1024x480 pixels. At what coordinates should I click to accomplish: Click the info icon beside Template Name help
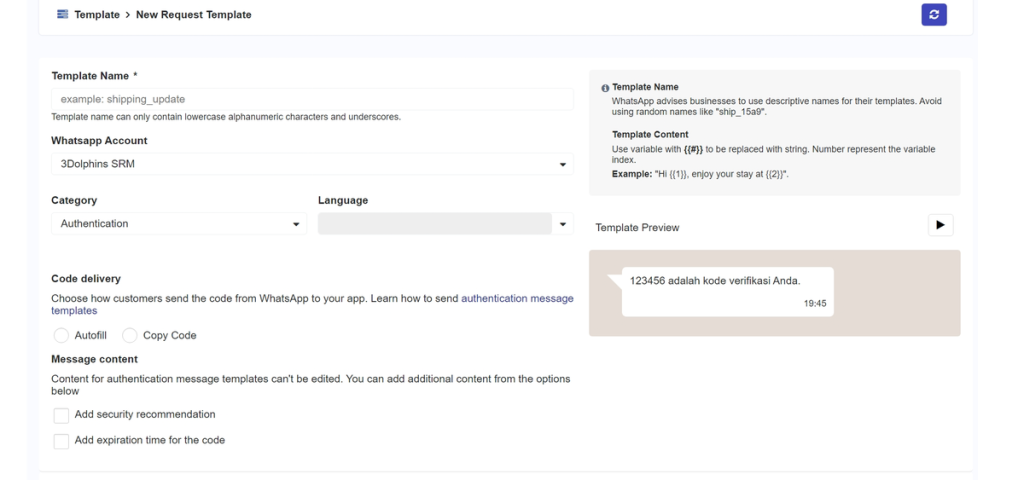tap(605, 88)
